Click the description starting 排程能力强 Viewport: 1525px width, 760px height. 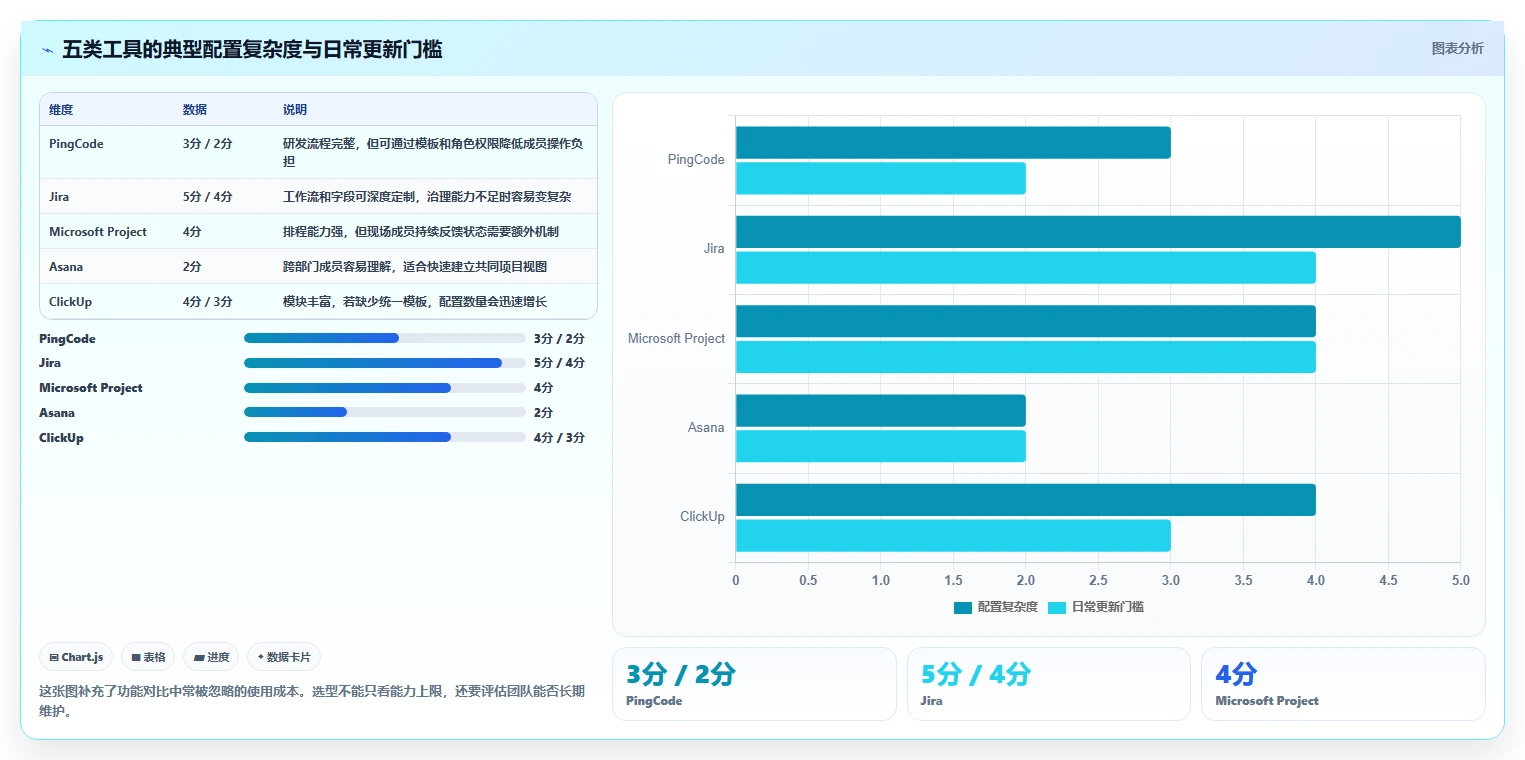click(x=421, y=232)
